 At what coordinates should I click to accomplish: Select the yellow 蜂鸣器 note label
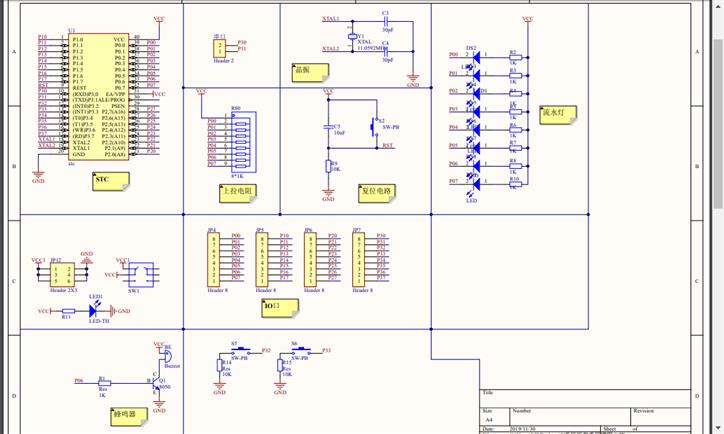tap(130, 414)
